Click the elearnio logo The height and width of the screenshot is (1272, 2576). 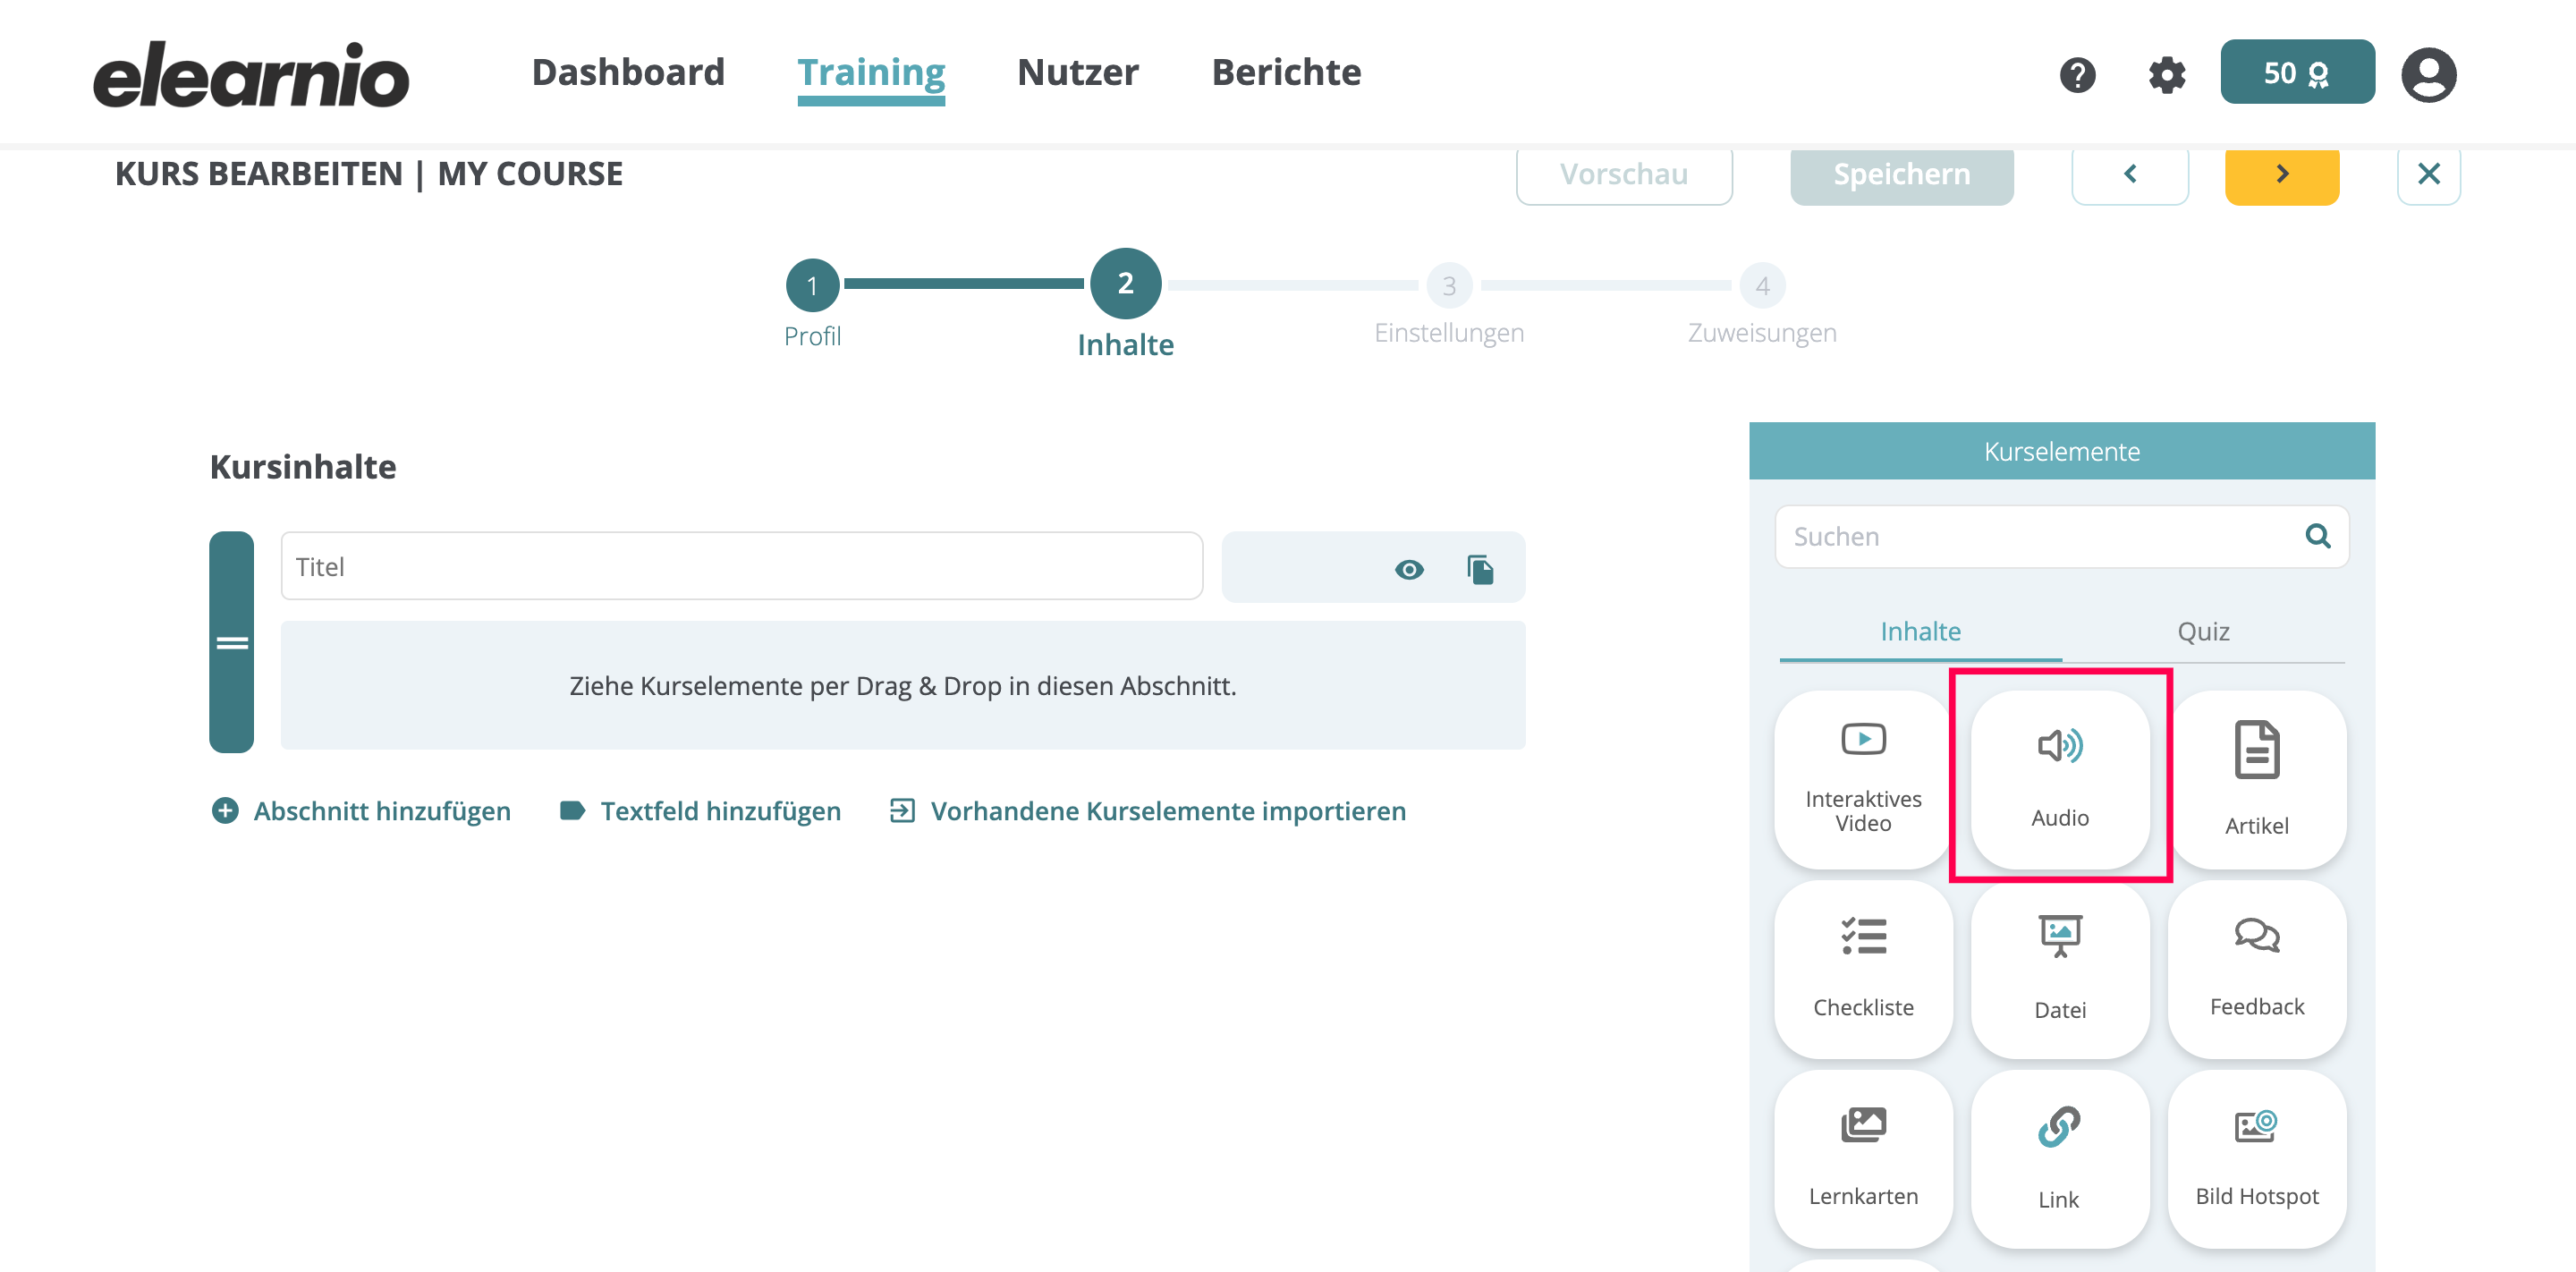click(251, 75)
